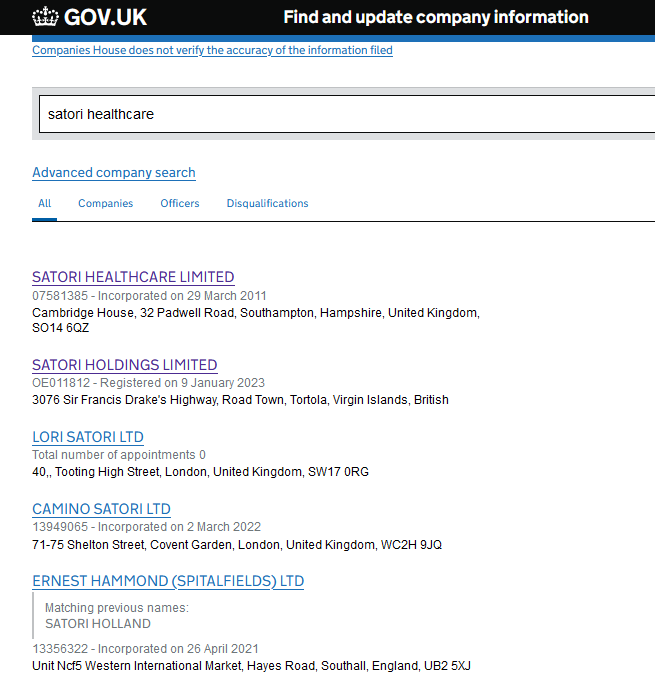Open Find and update company information header
This screenshot has width=655, height=679.
click(436, 17)
